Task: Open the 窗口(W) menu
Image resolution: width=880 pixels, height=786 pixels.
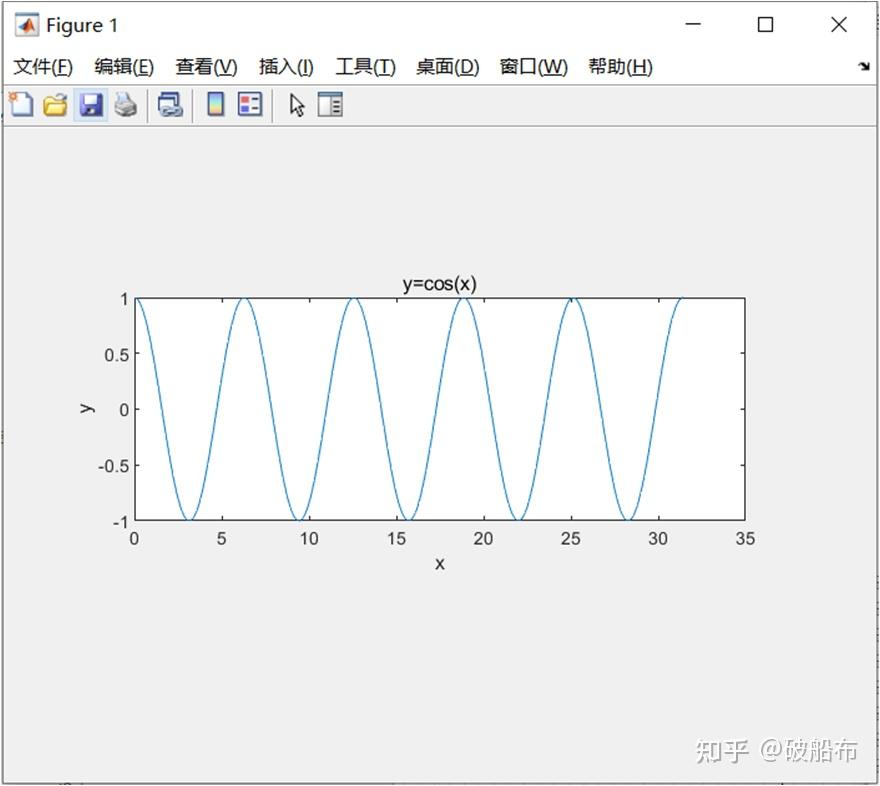Action: 533,66
